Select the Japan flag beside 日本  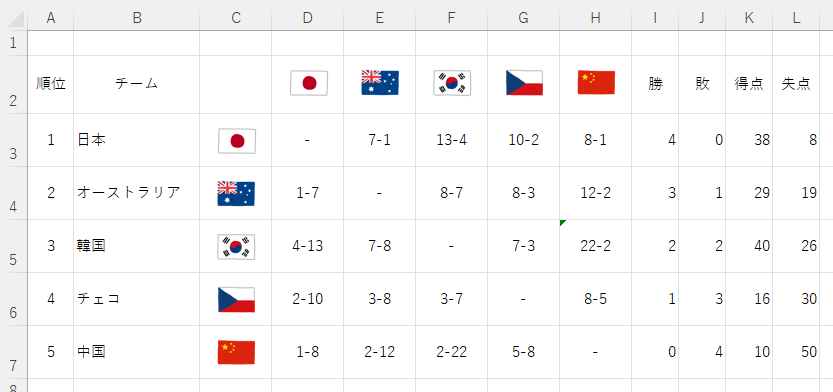point(237,141)
